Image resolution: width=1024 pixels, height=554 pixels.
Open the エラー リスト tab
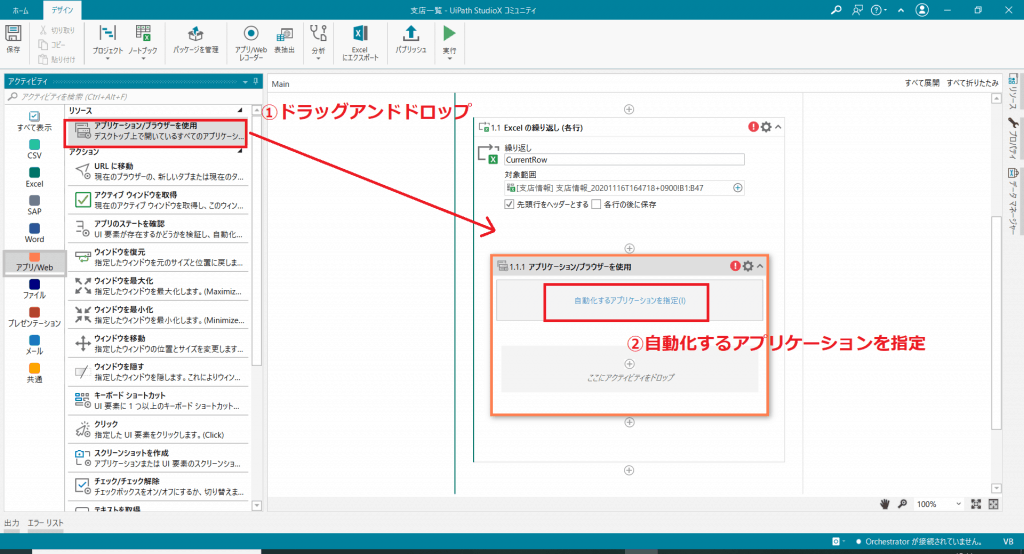pyautogui.click(x=46, y=523)
